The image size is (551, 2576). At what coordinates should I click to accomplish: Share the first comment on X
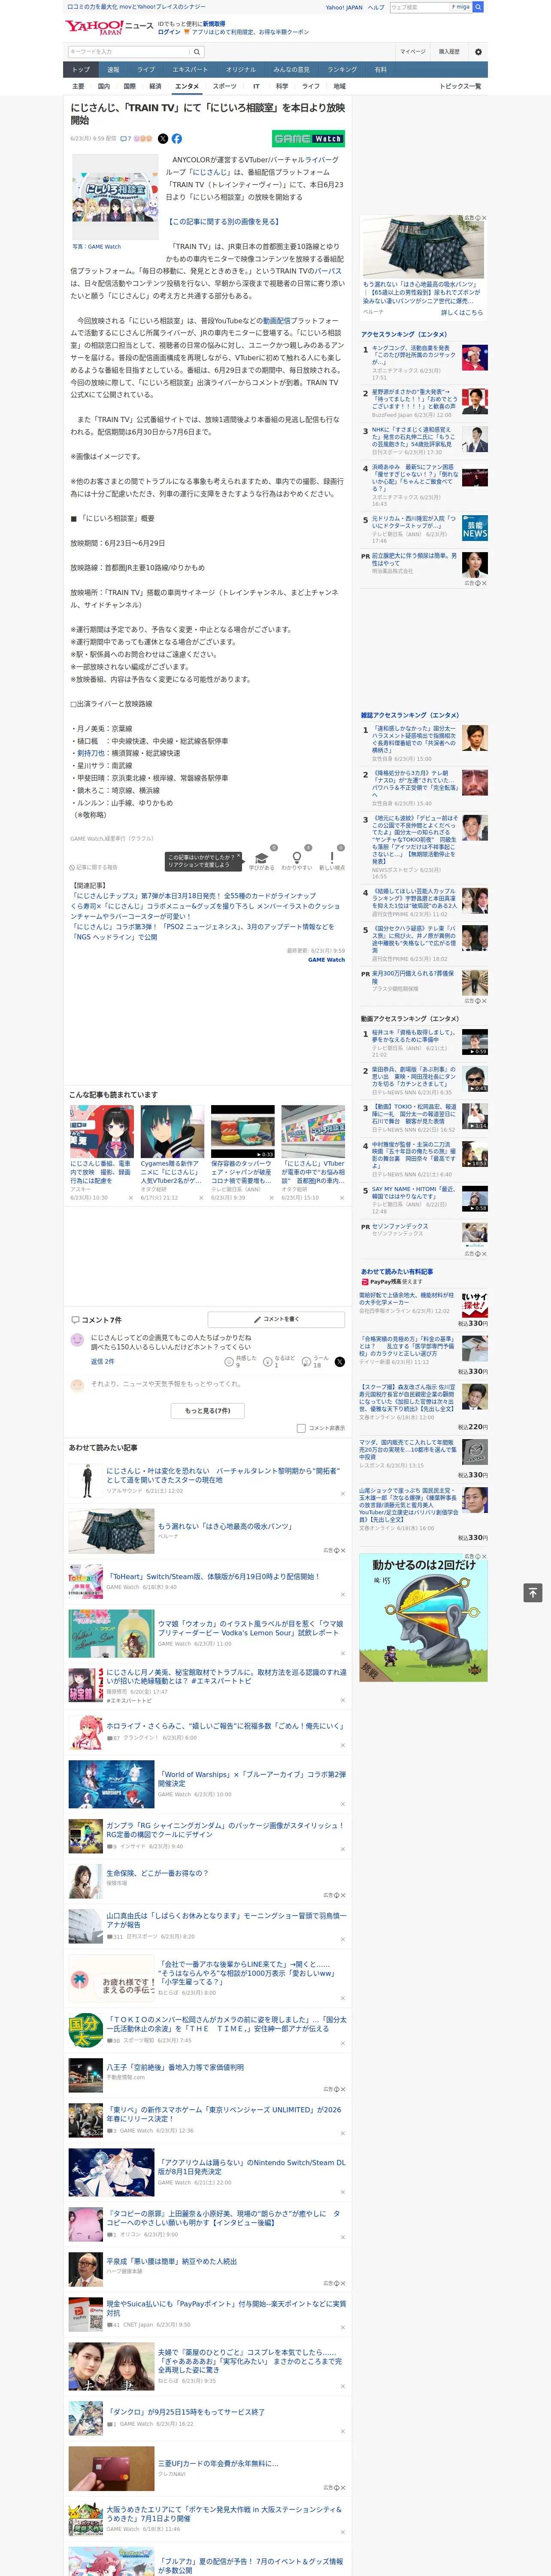click(339, 1361)
